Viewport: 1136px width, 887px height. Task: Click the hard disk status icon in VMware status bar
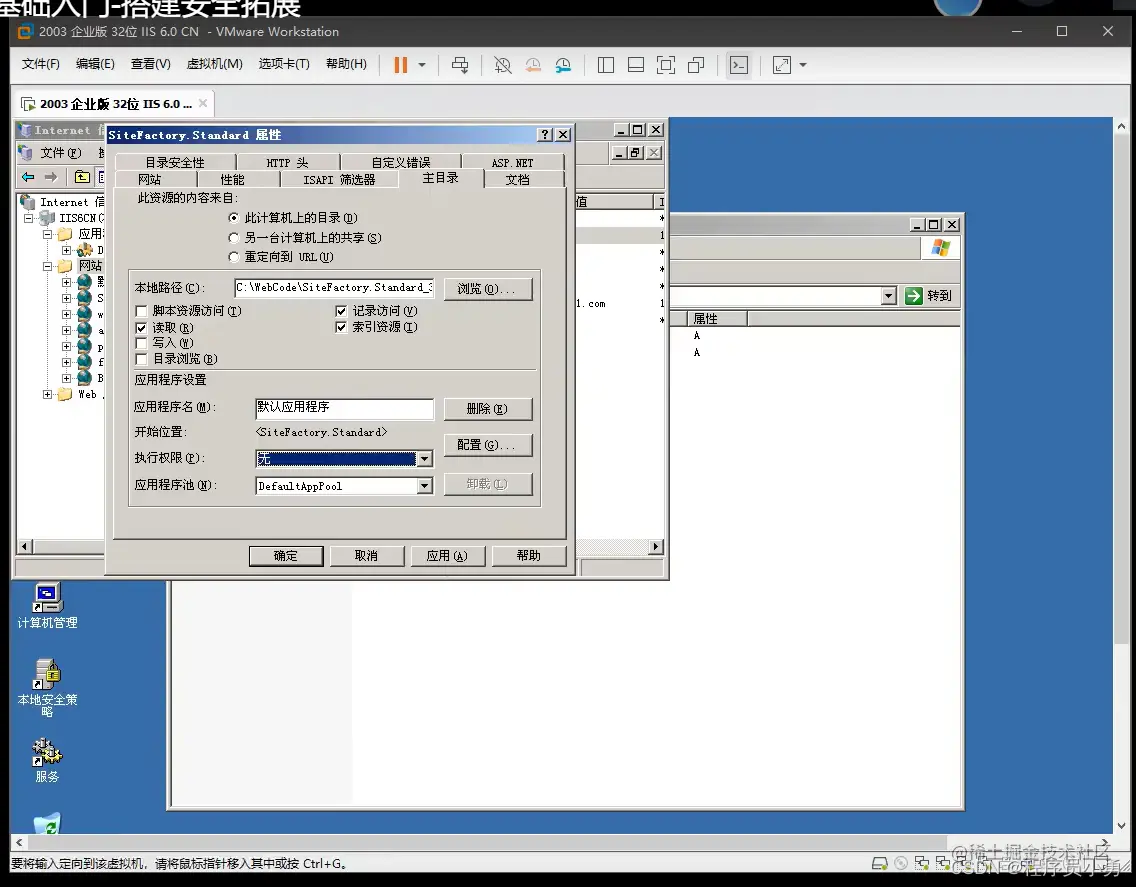click(880, 863)
